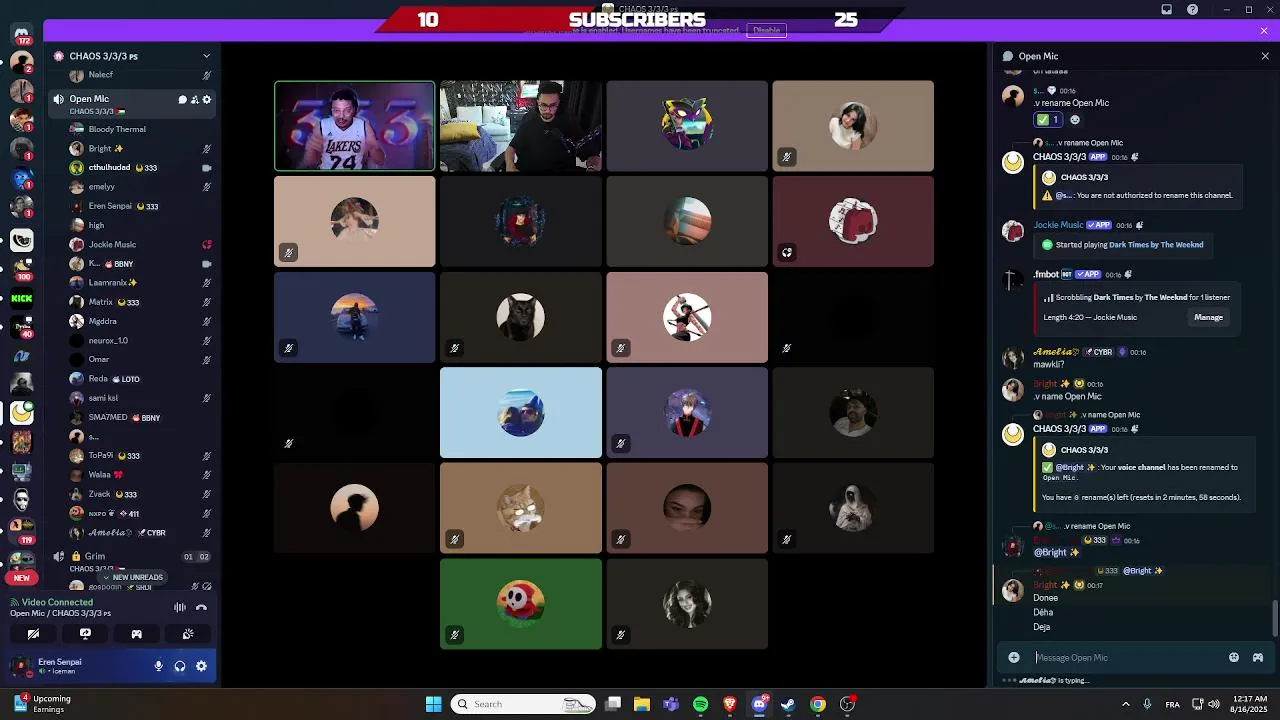Open user settings gear
Screen dimensions: 1280x720
point(201,666)
